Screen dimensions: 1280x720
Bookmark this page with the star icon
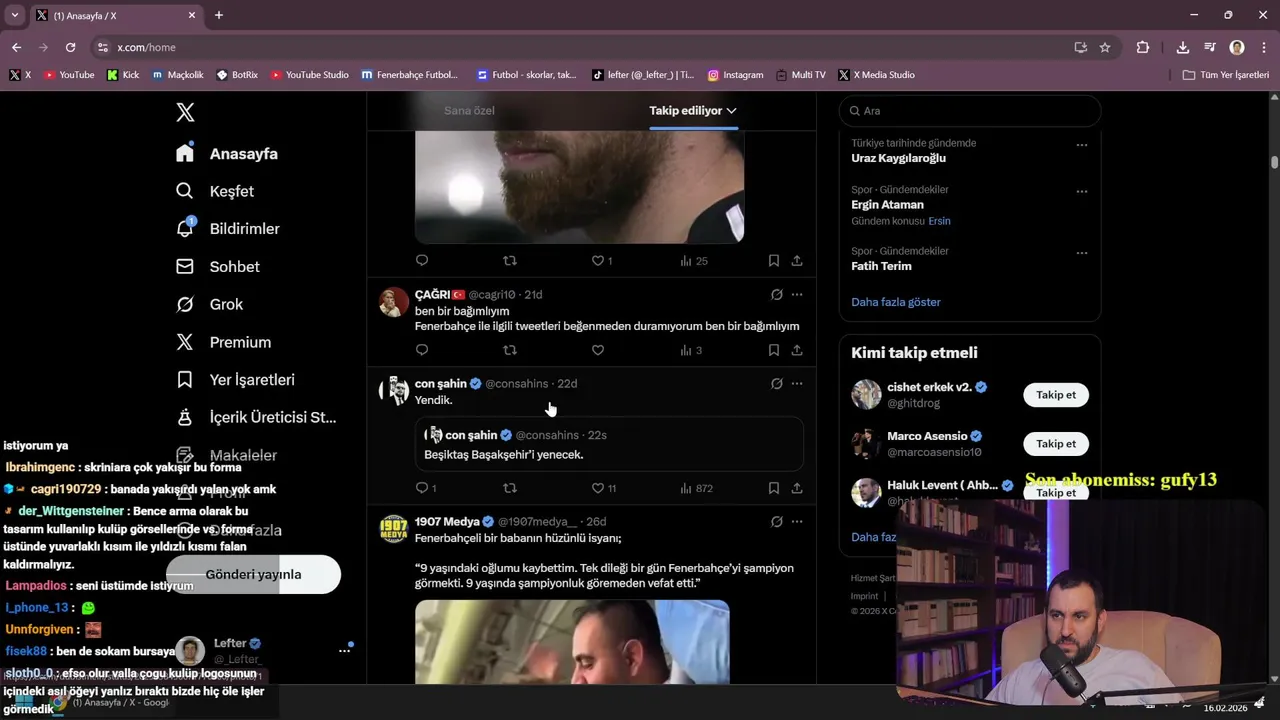click(1105, 47)
